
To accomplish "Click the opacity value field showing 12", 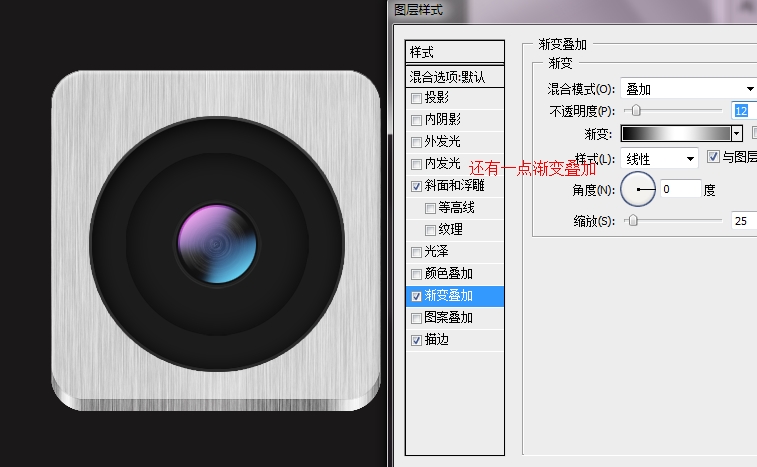I will coord(743,110).
